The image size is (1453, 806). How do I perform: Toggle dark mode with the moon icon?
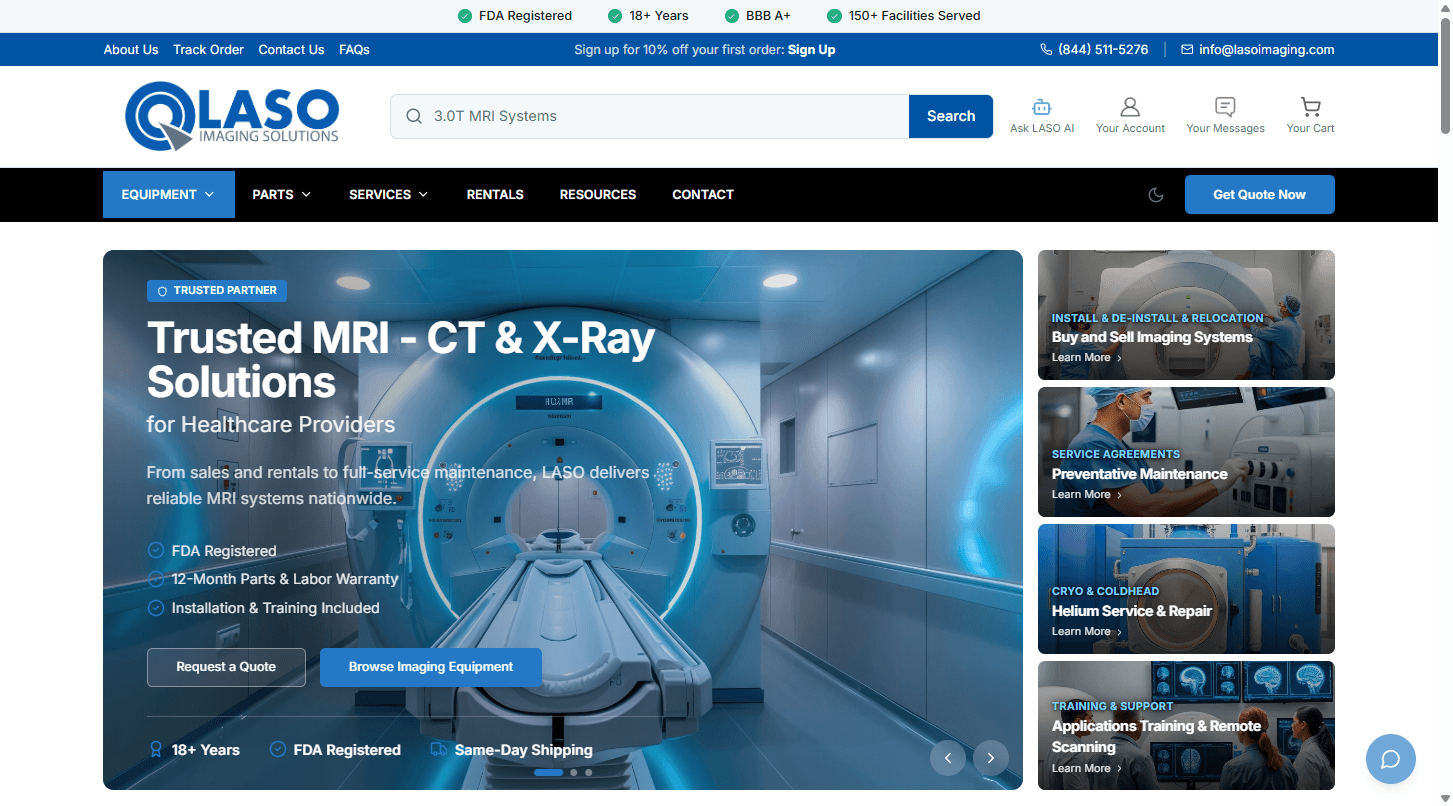1156,195
